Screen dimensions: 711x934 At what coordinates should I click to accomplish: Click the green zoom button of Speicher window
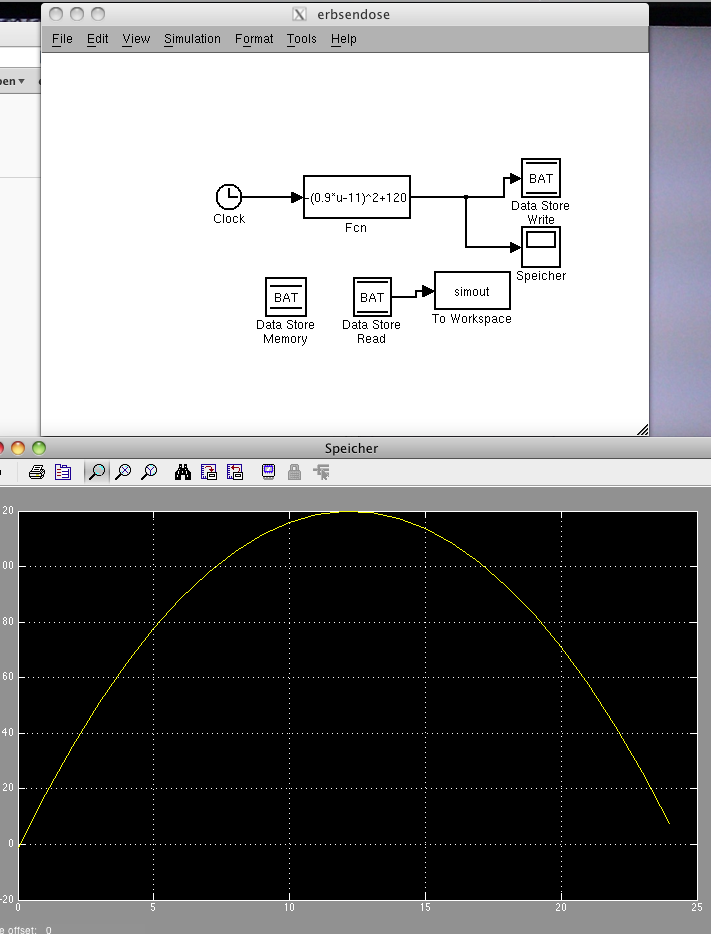(39, 448)
